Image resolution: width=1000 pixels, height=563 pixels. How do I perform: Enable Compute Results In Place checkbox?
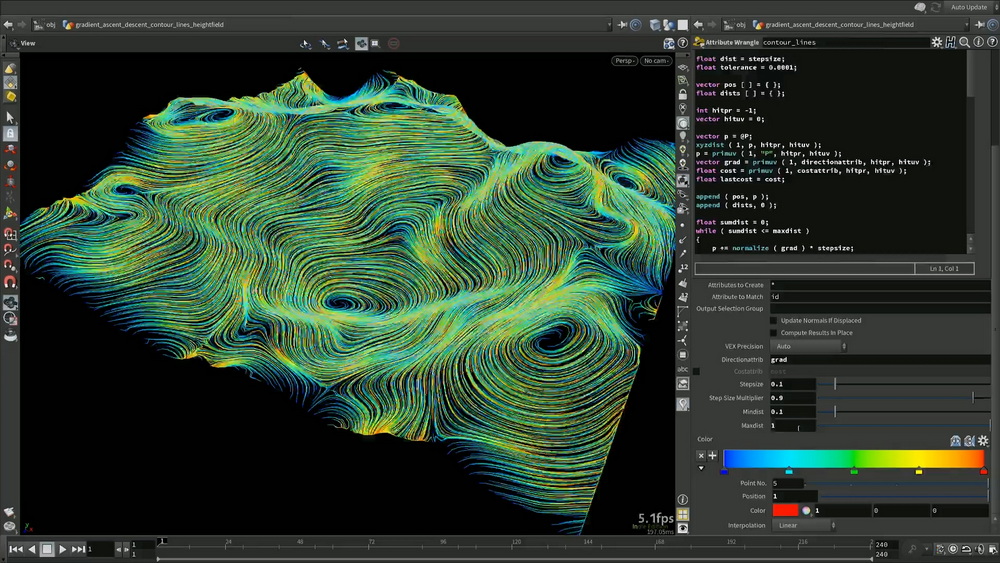774,333
